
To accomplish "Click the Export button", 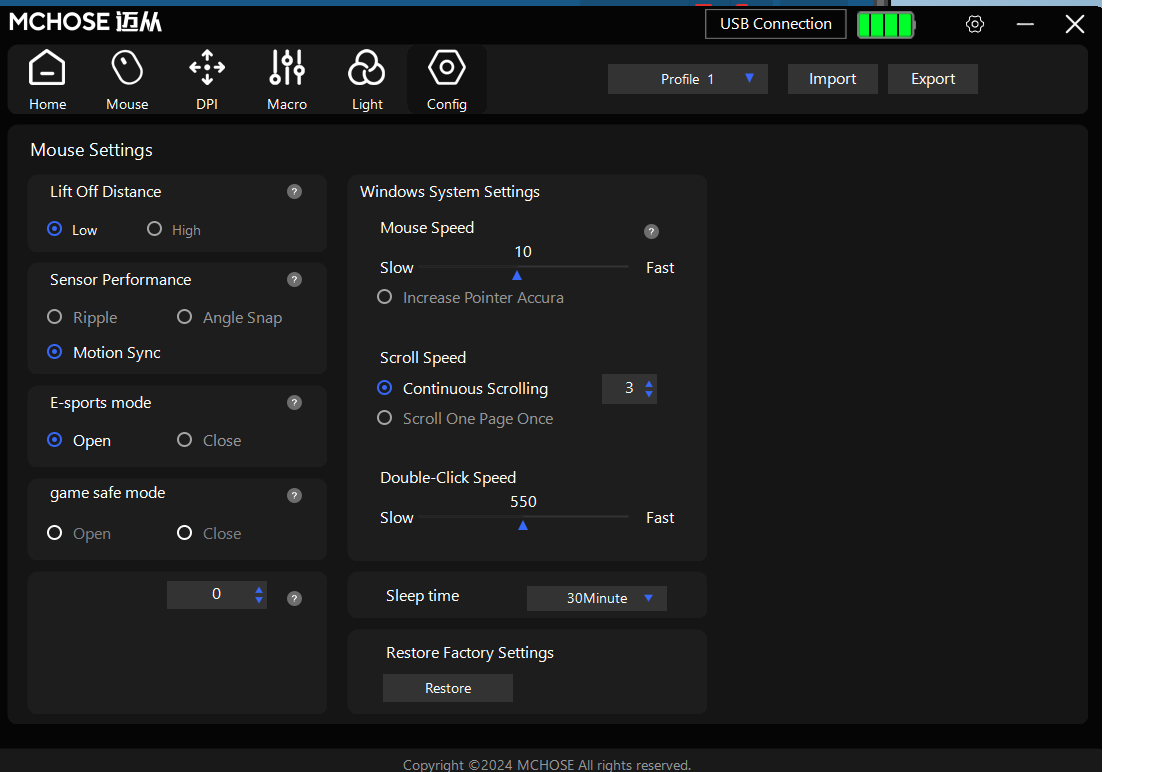I will (x=933, y=79).
